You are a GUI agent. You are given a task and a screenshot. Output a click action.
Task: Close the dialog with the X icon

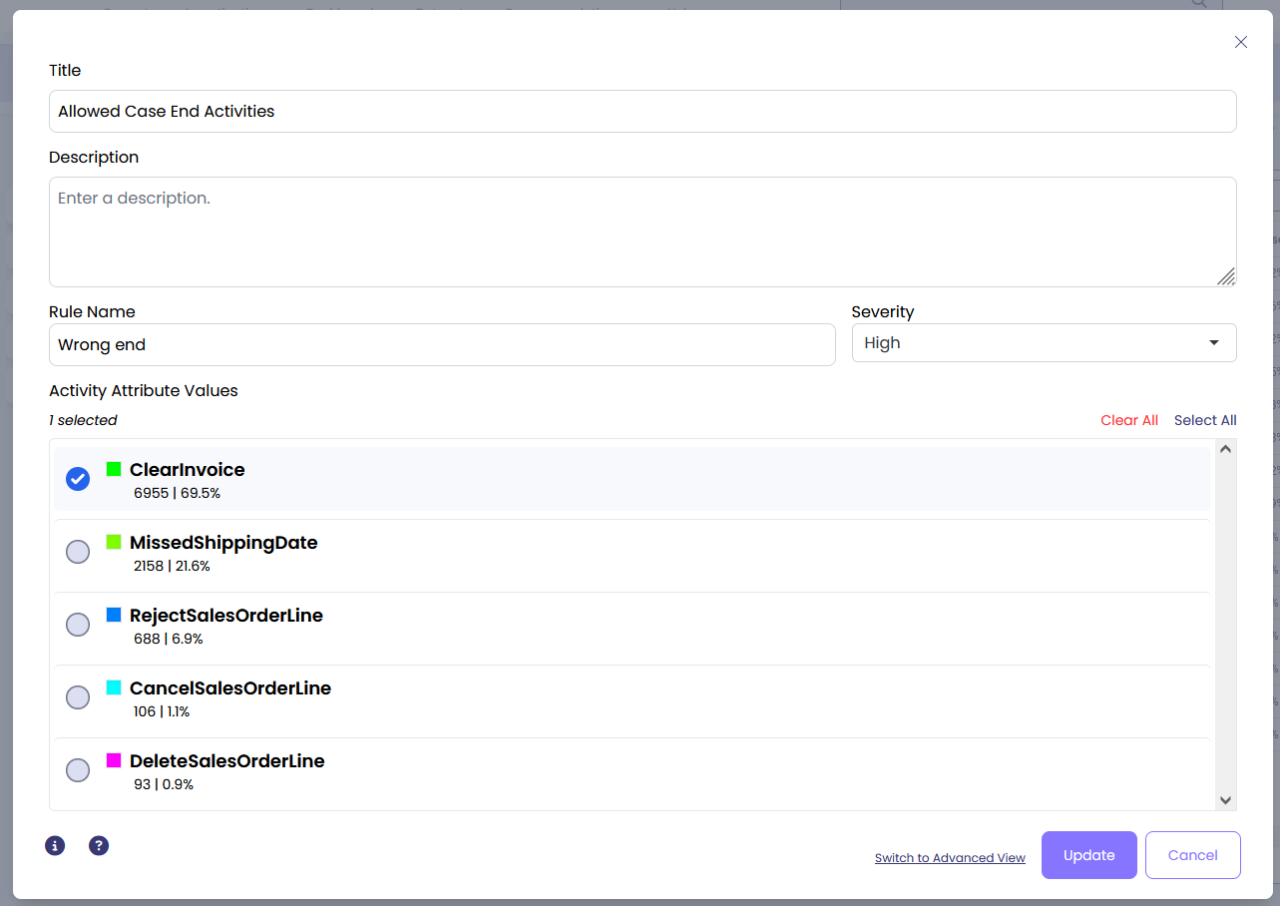point(1241,42)
